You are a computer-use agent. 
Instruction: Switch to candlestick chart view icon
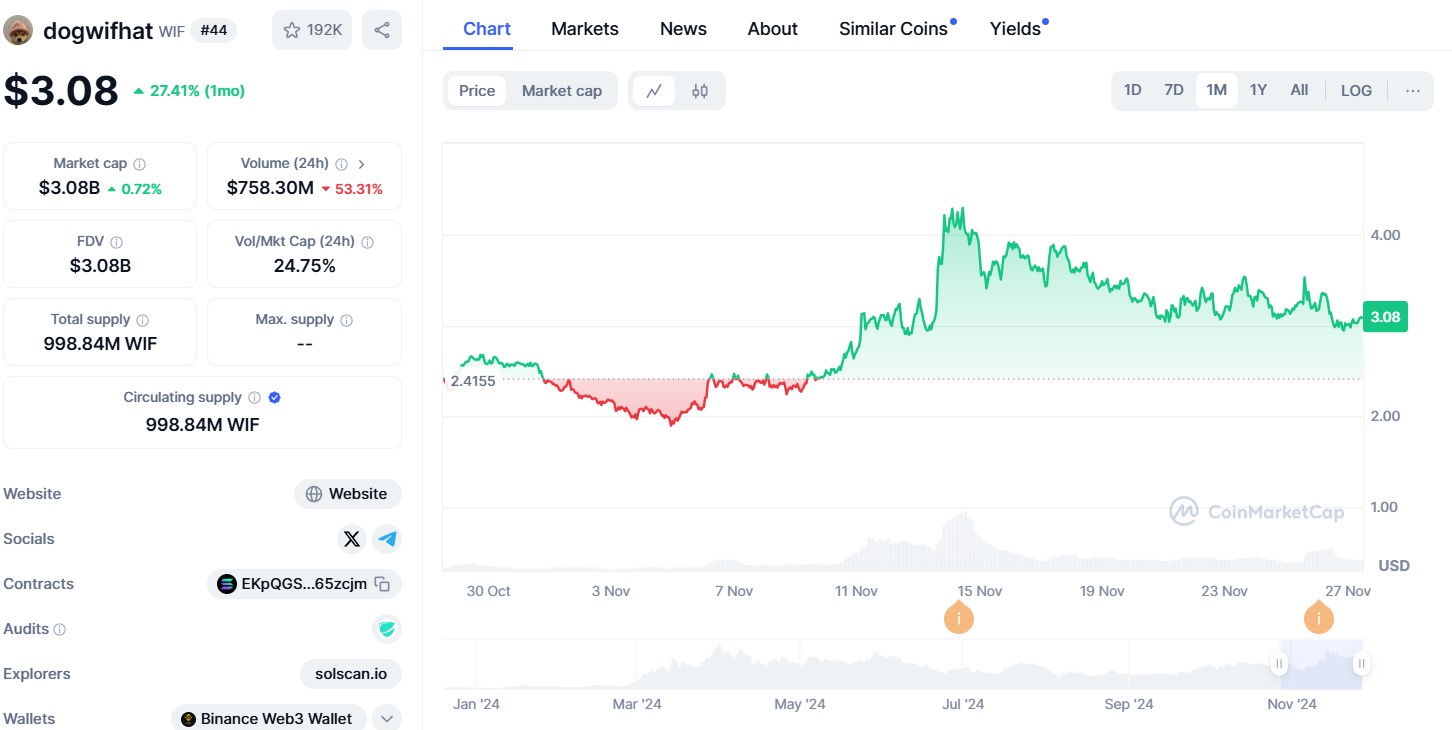700,91
